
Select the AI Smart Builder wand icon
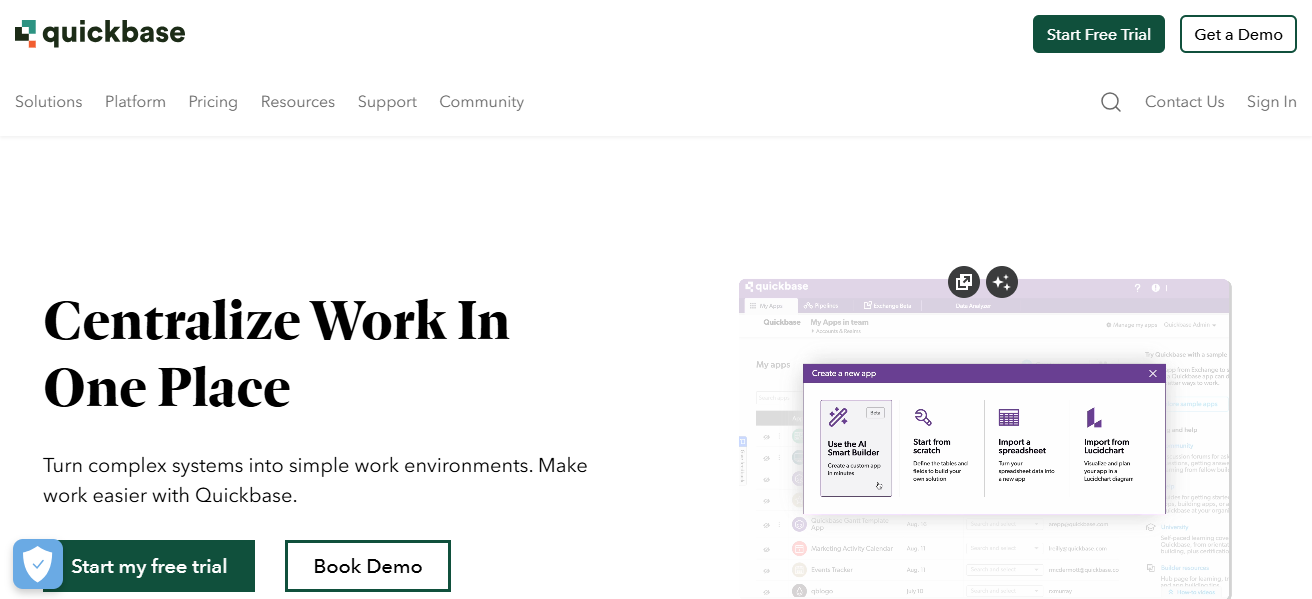pyautogui.click(x=838, y=417)
